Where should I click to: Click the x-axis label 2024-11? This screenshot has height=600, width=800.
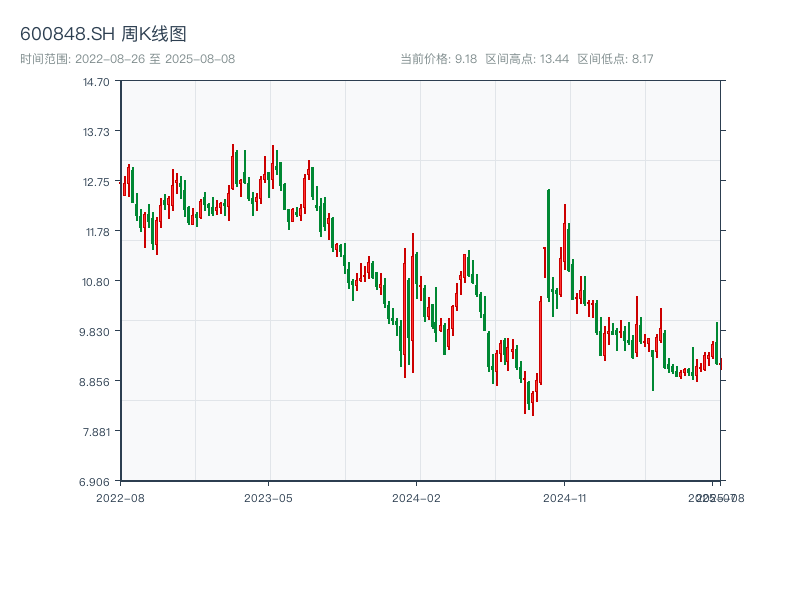pyautogui.click(x=565, y=498)
